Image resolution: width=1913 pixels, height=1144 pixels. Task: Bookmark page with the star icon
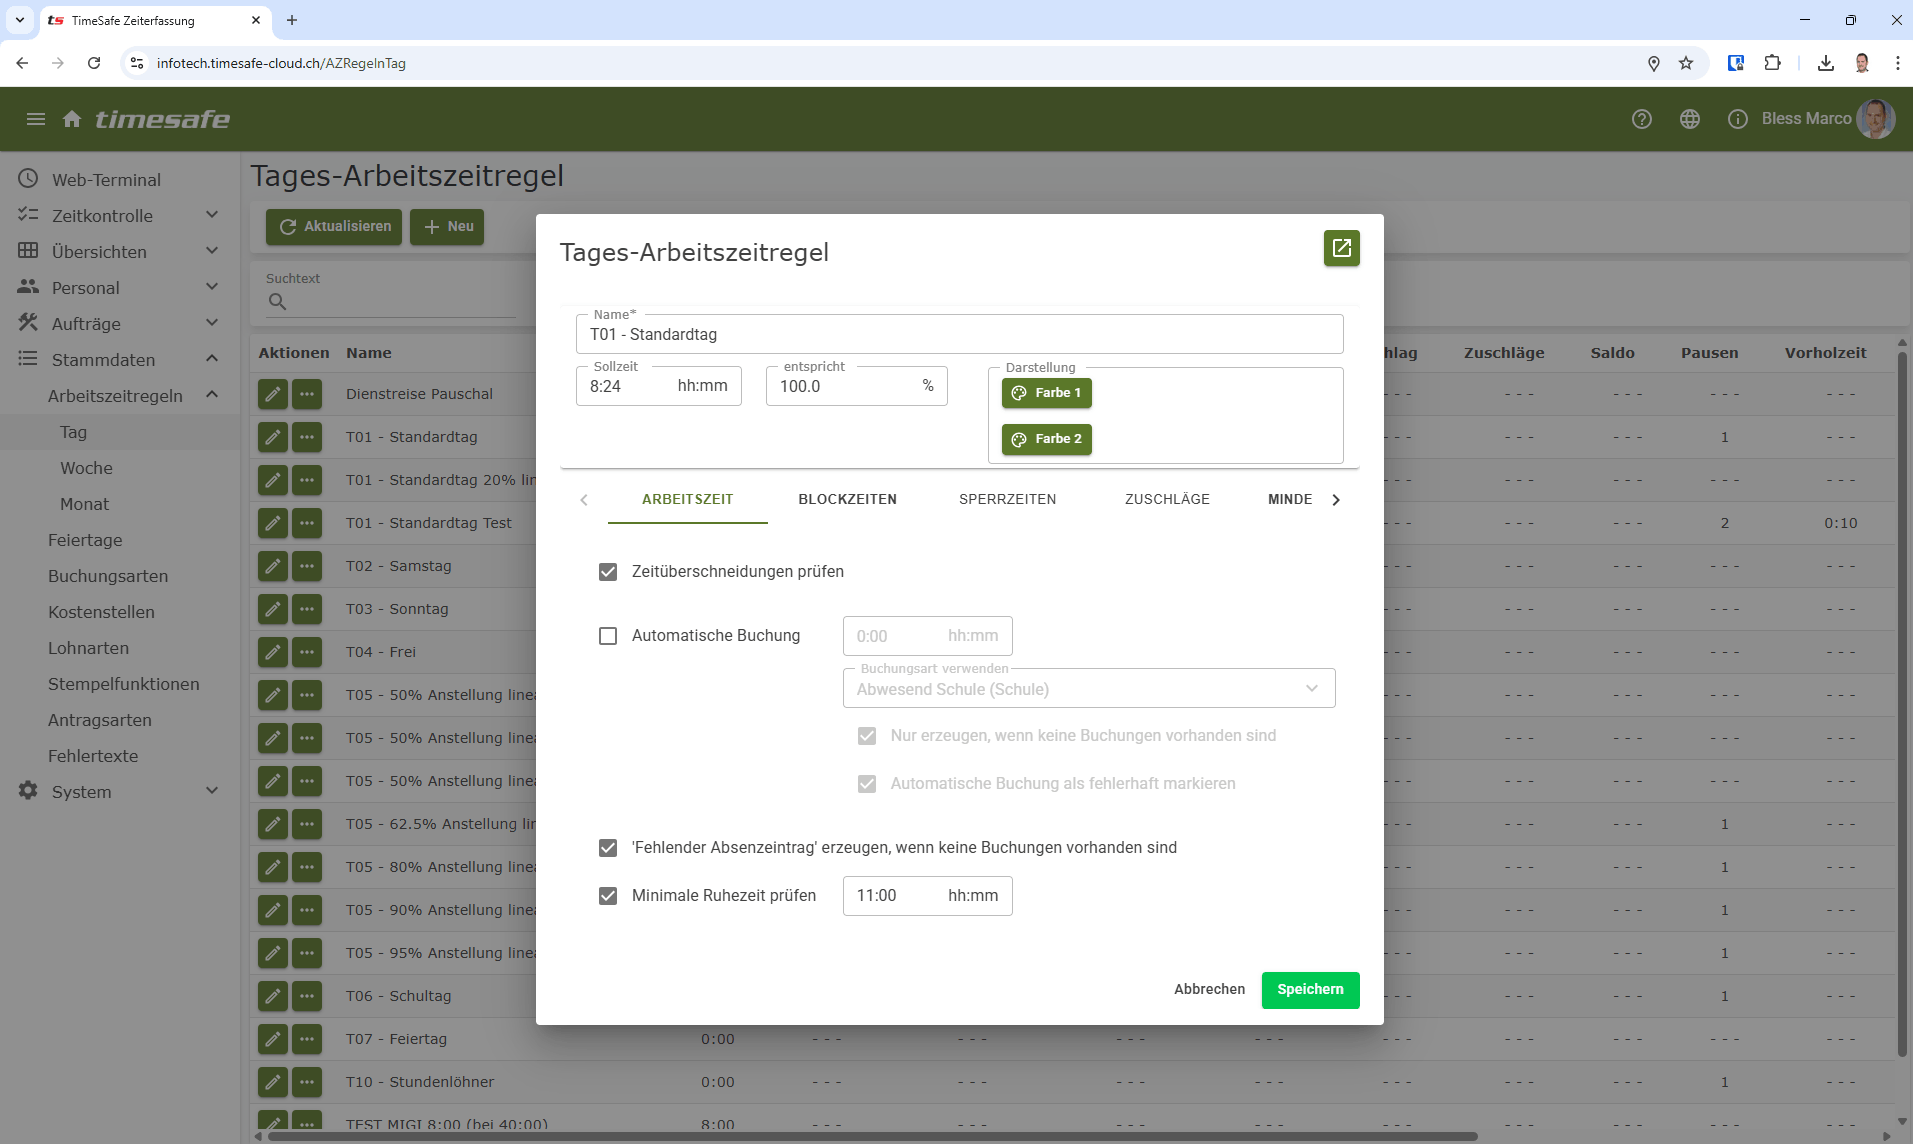click(x=1686, y=63)
